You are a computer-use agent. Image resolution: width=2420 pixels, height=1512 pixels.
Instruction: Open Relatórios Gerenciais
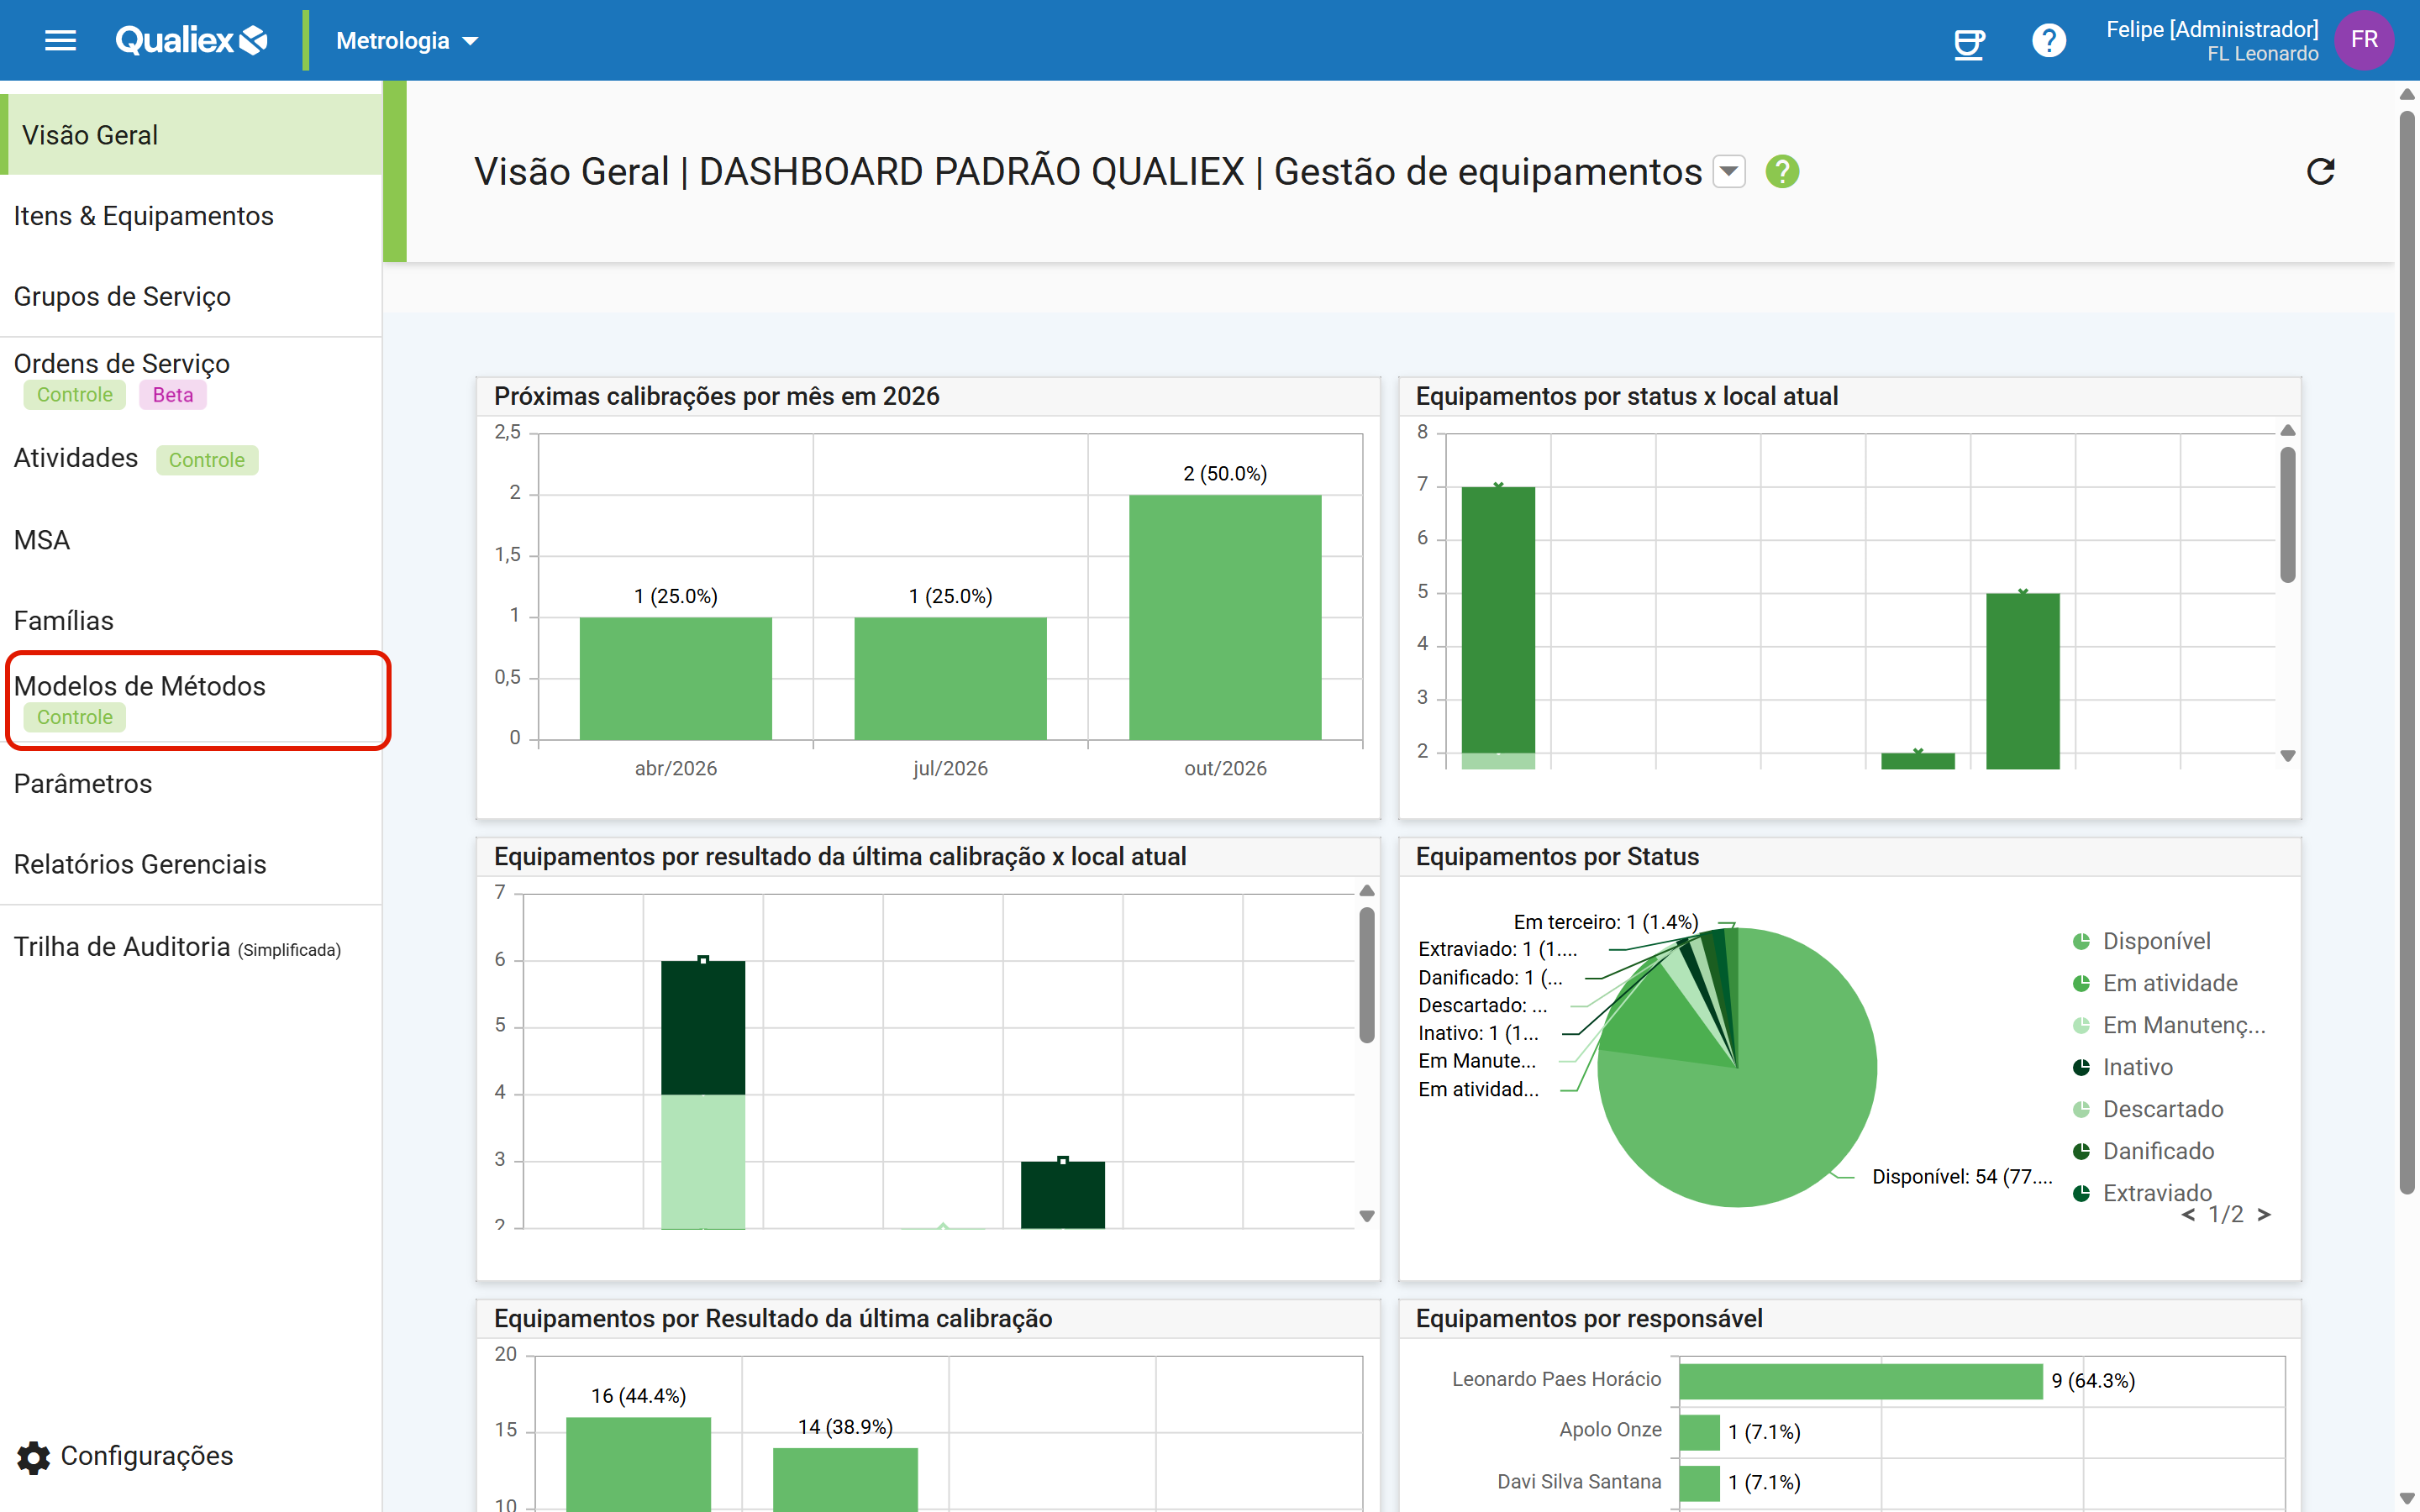191,865
